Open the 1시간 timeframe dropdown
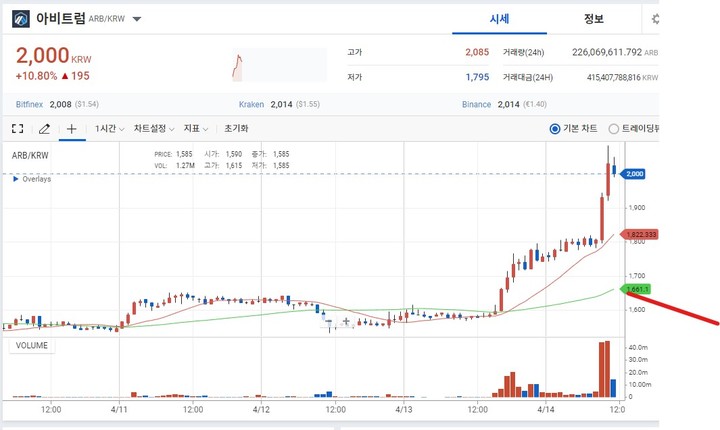Screen dimensions: 720x430 tap(109, 129)
